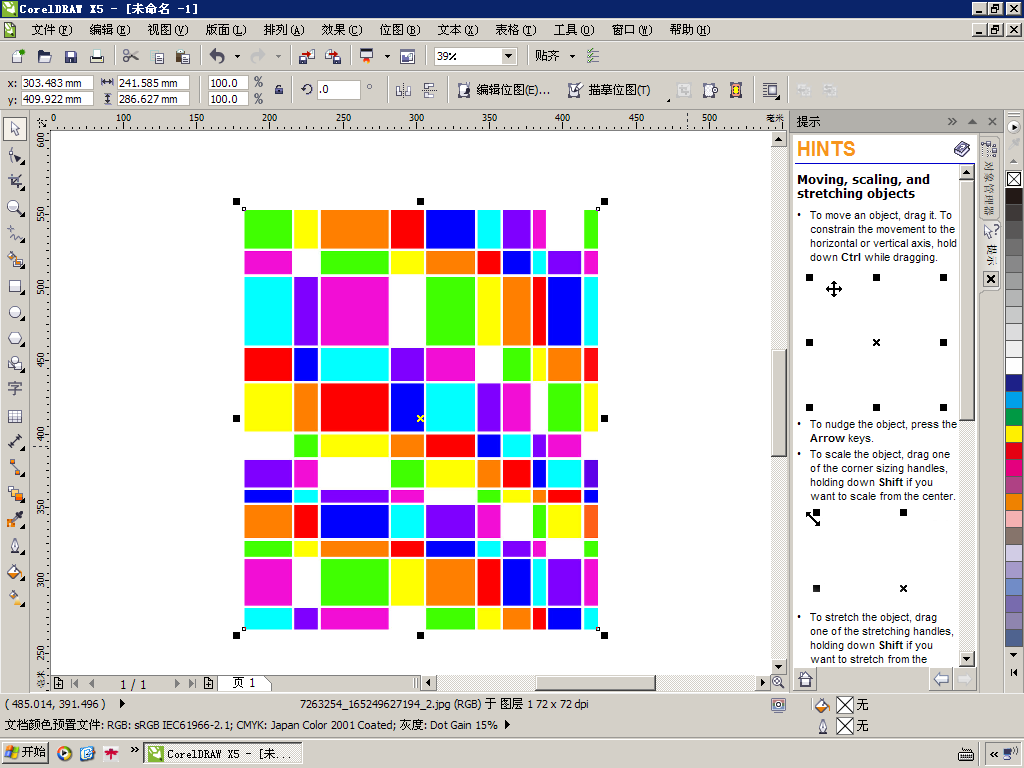Screen dimensions: 1024x768
Task: Open the File (文件) menu
Action: click(x=52, y=30)
